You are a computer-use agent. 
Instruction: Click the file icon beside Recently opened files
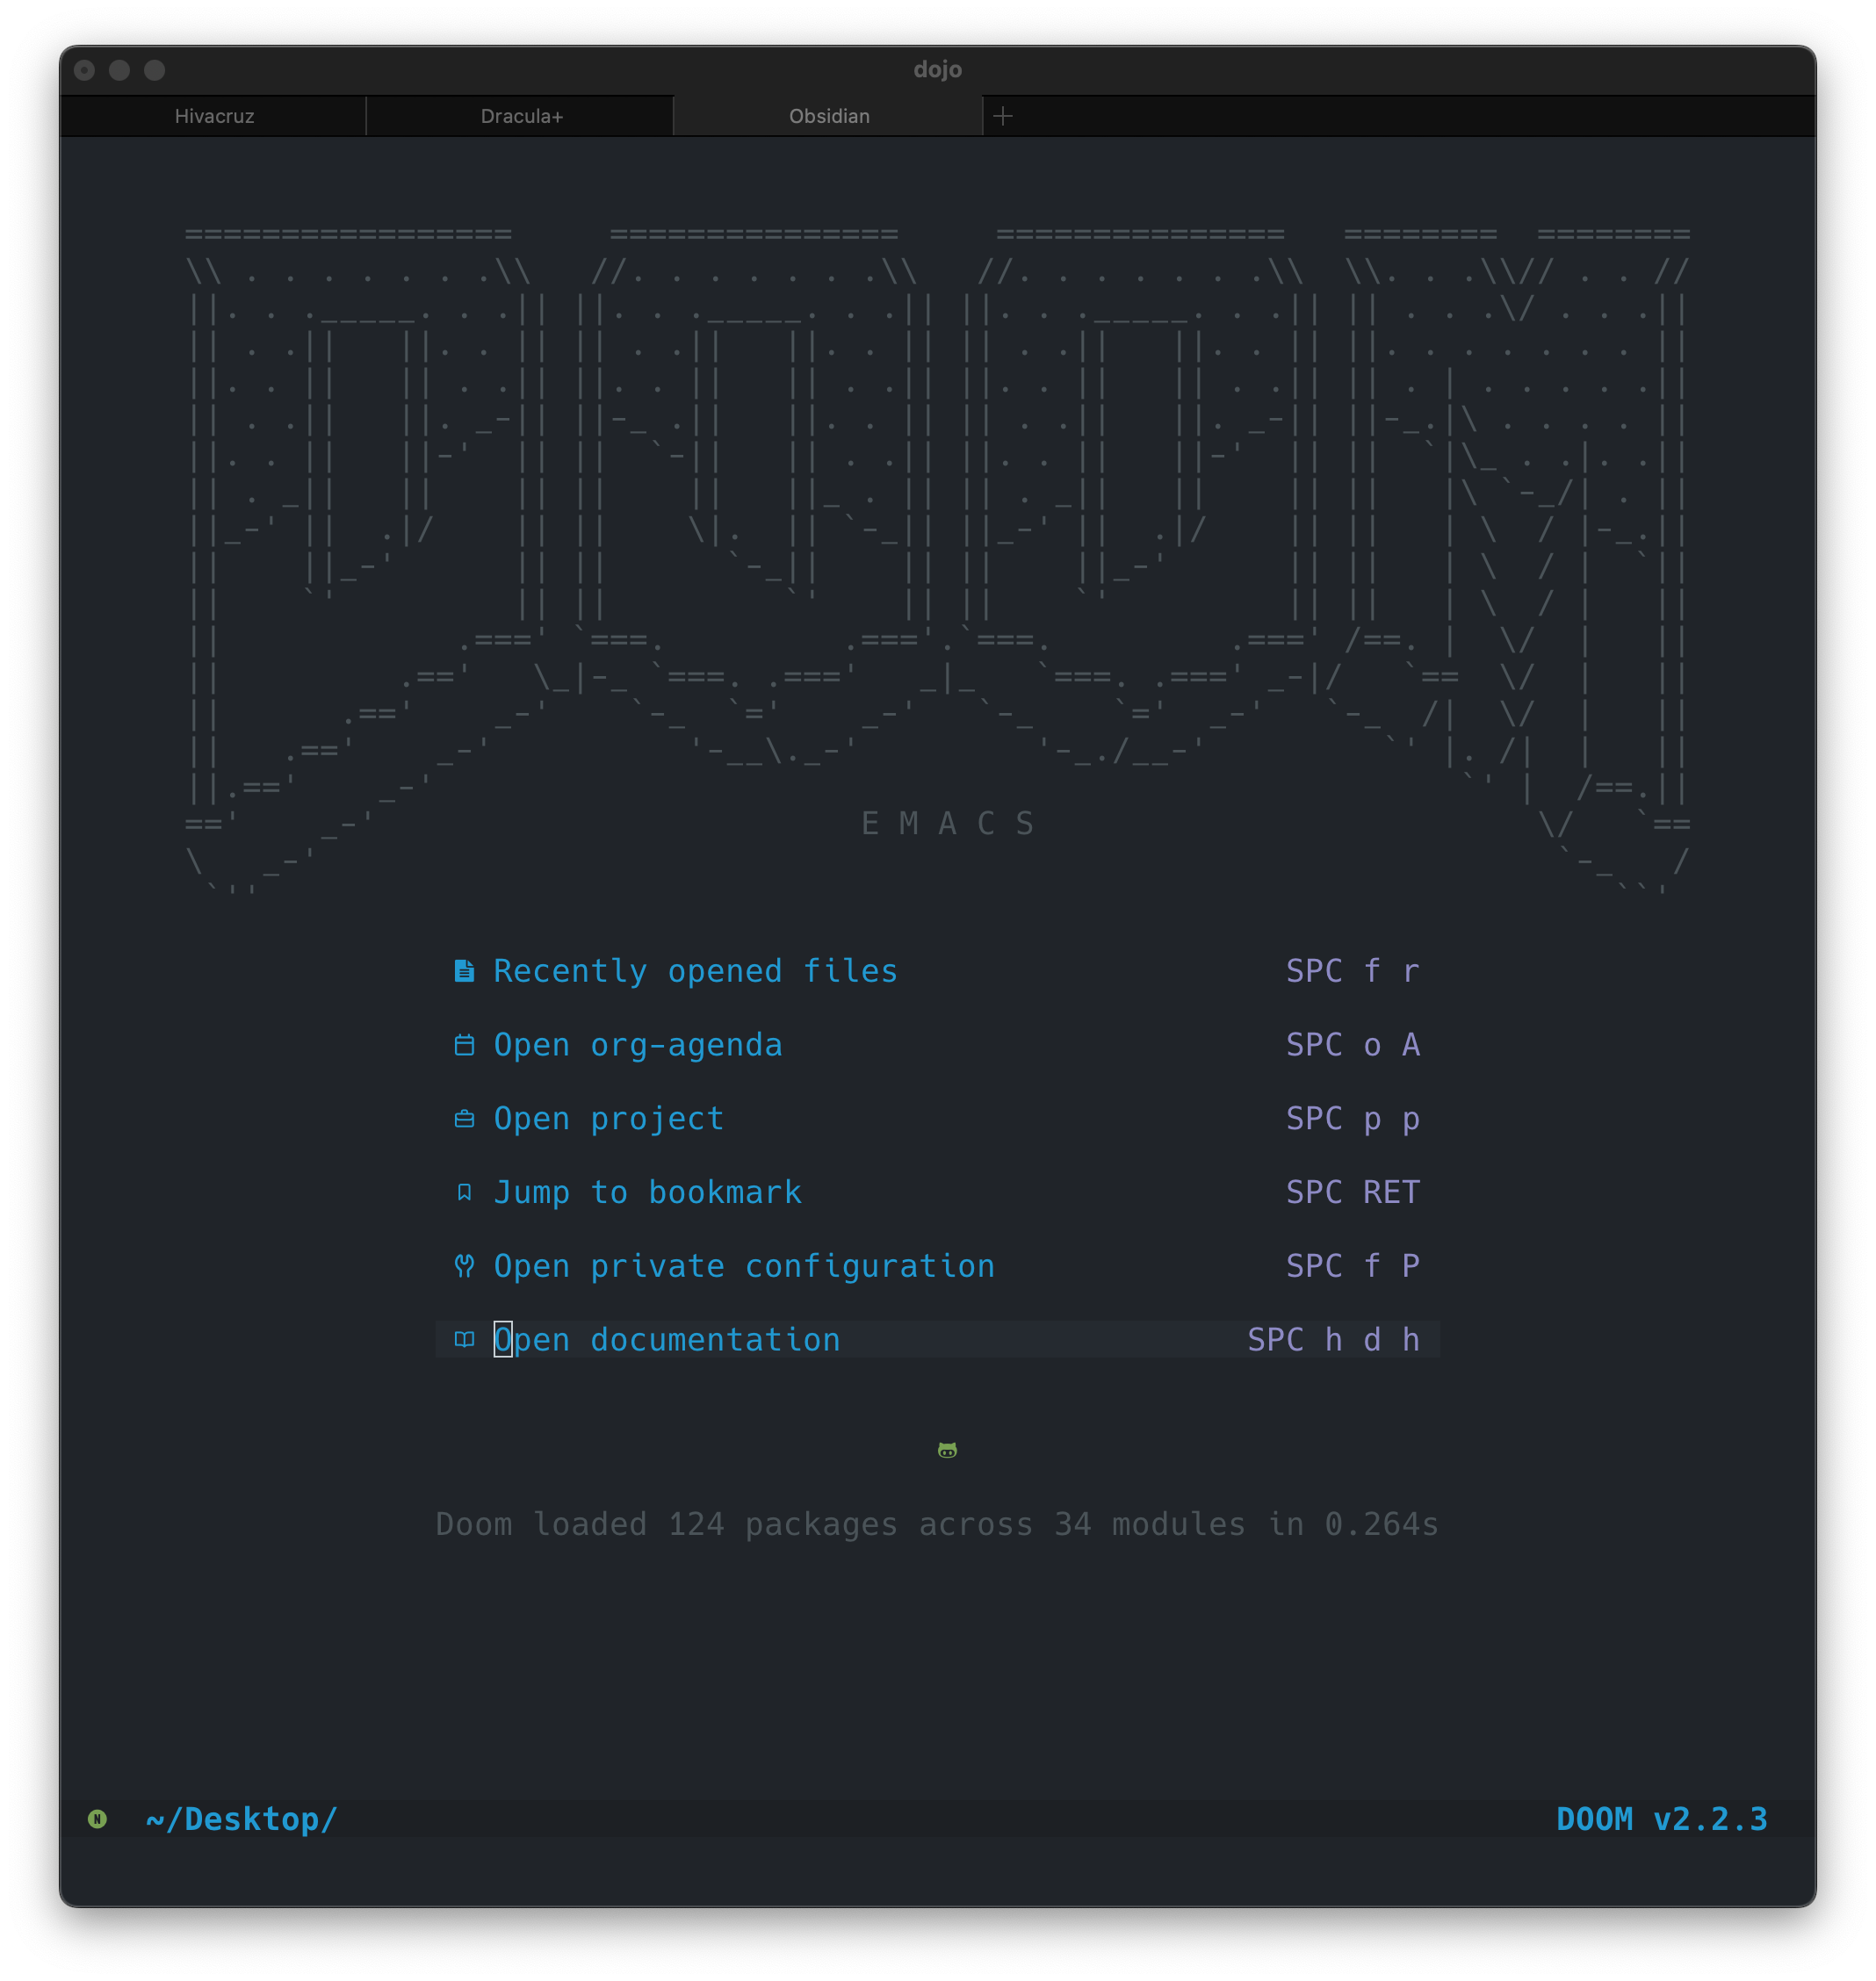(x=464, y=971)
